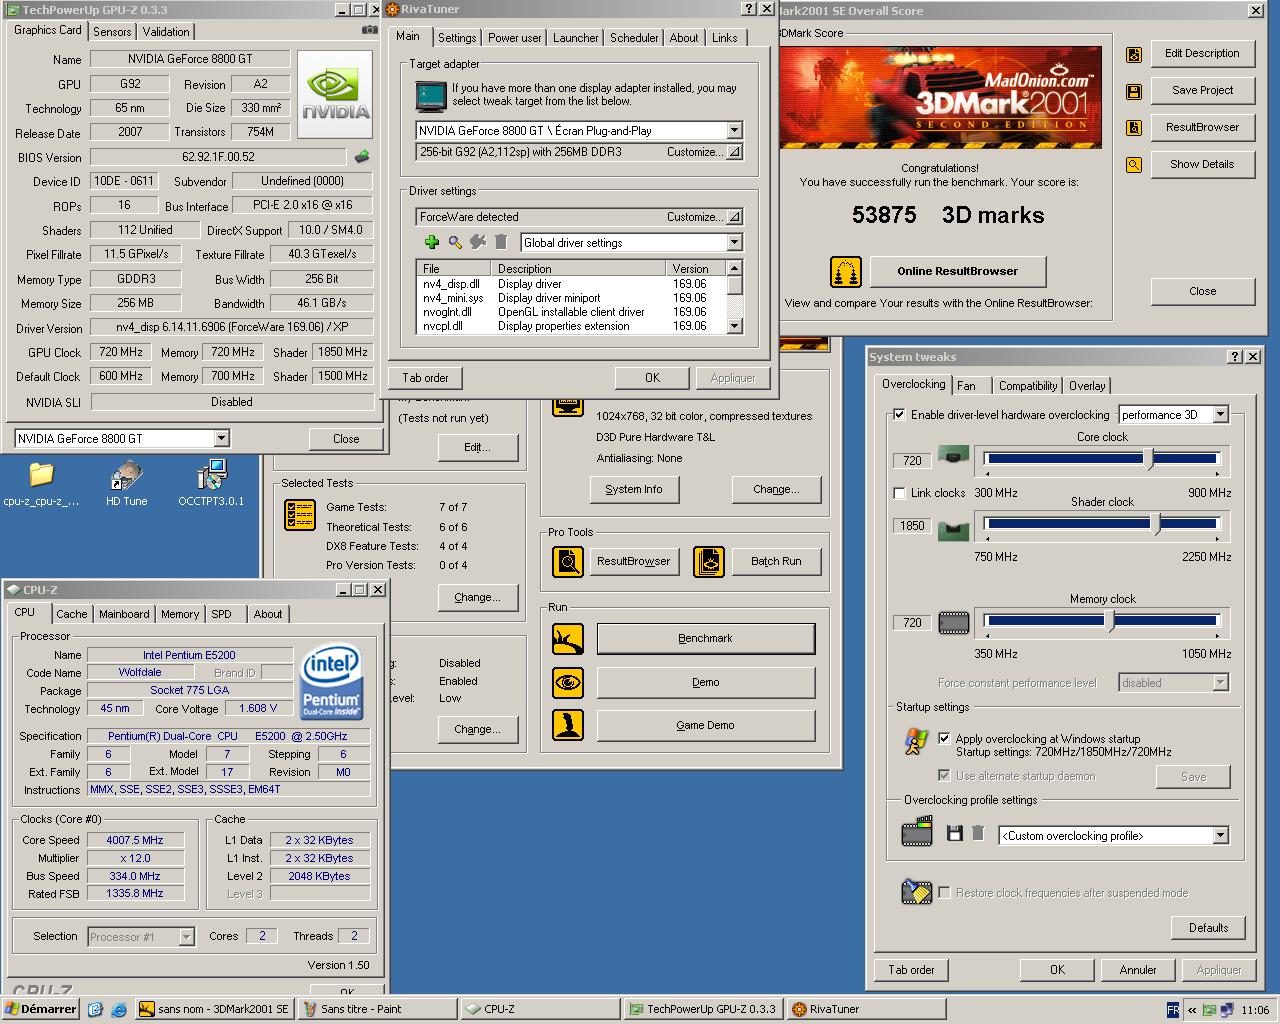Switch to the Power user tab in RivaTuner
Screen dimensions: 1280x1024
point(515,38)
